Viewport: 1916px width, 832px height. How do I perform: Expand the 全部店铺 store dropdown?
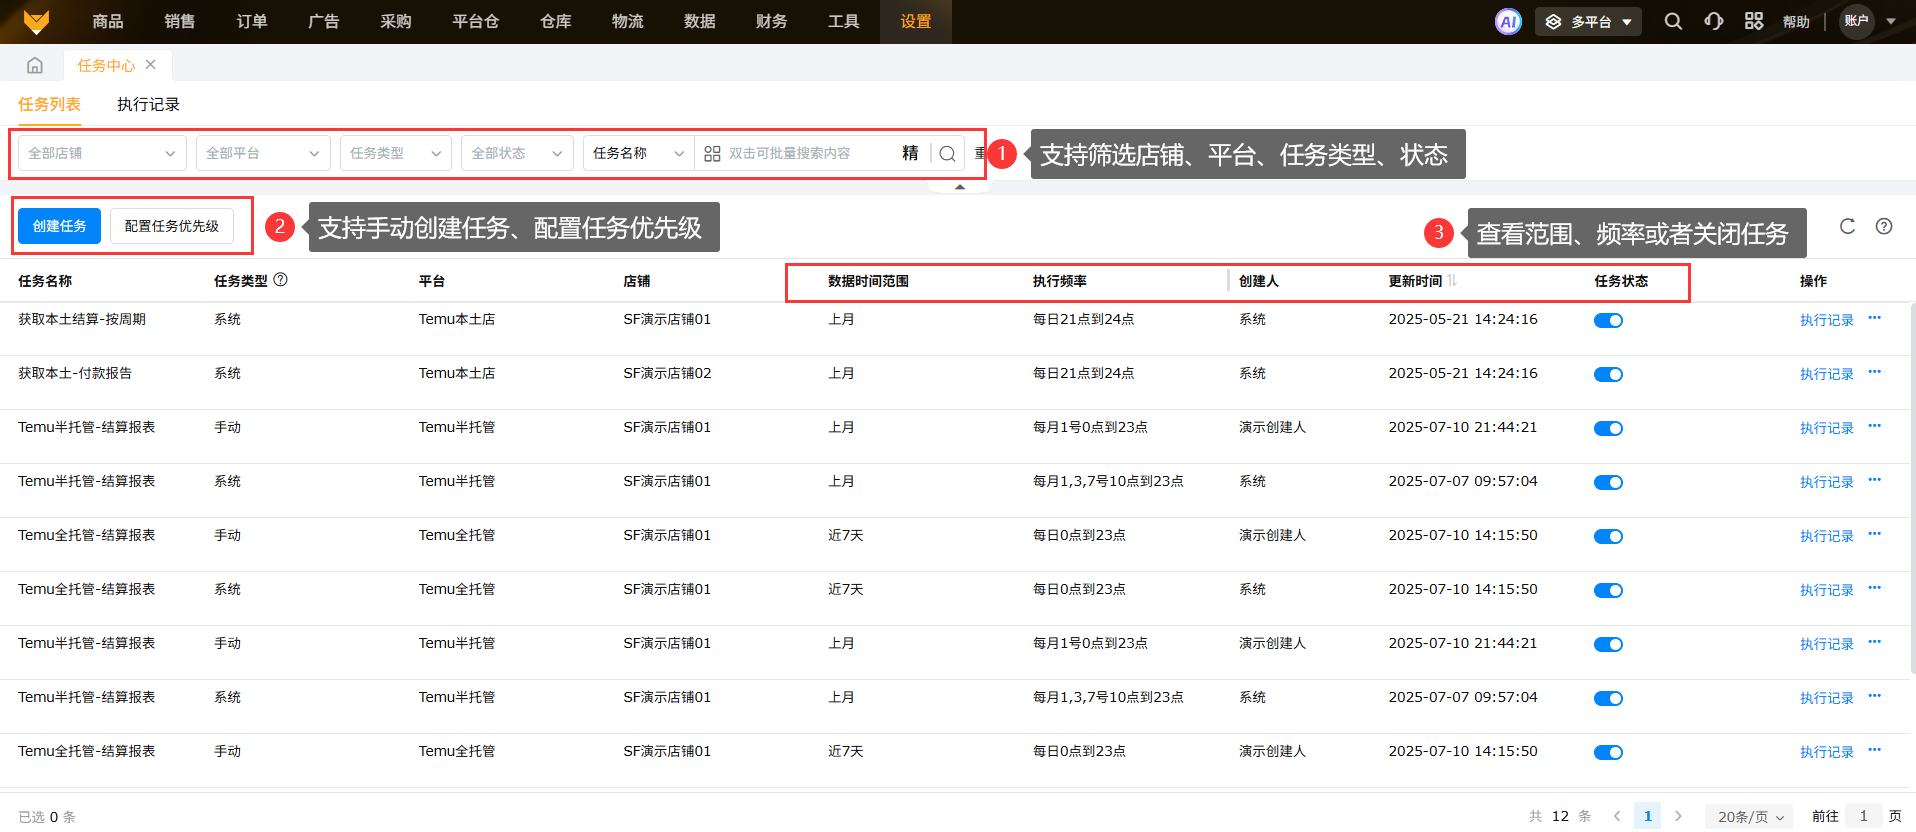[x=101, y=154]
